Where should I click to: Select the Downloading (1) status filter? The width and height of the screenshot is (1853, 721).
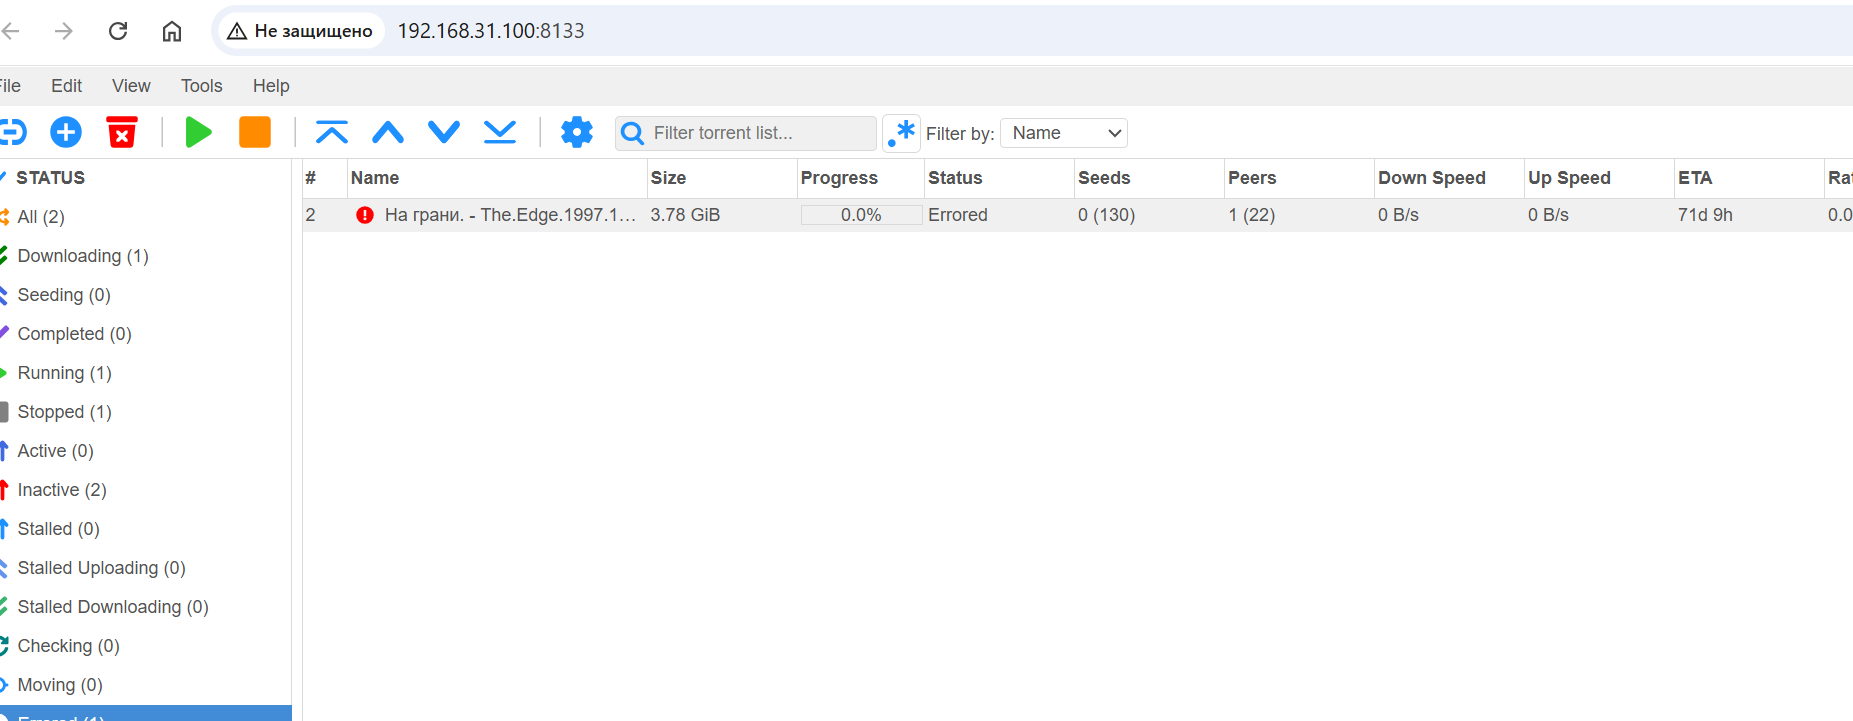click(x=83, y=256)
